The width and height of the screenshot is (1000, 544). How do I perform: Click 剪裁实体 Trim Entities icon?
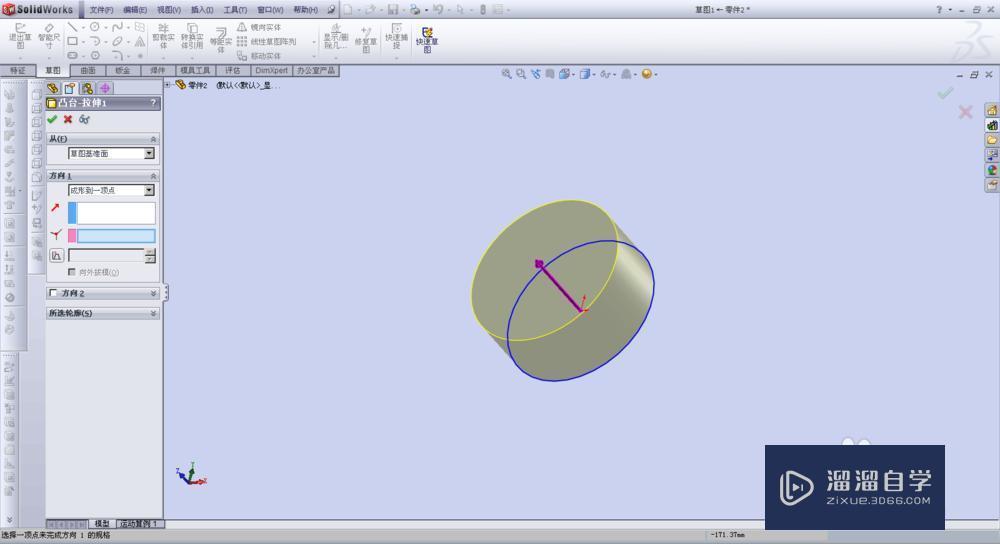pyautogui.click(x=163, y=36)
